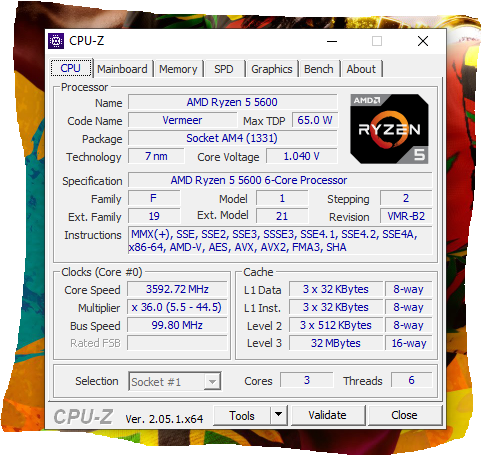The image size is (482, 456).
Task: Click the Model value 1
Action: (x=282, y=198)
